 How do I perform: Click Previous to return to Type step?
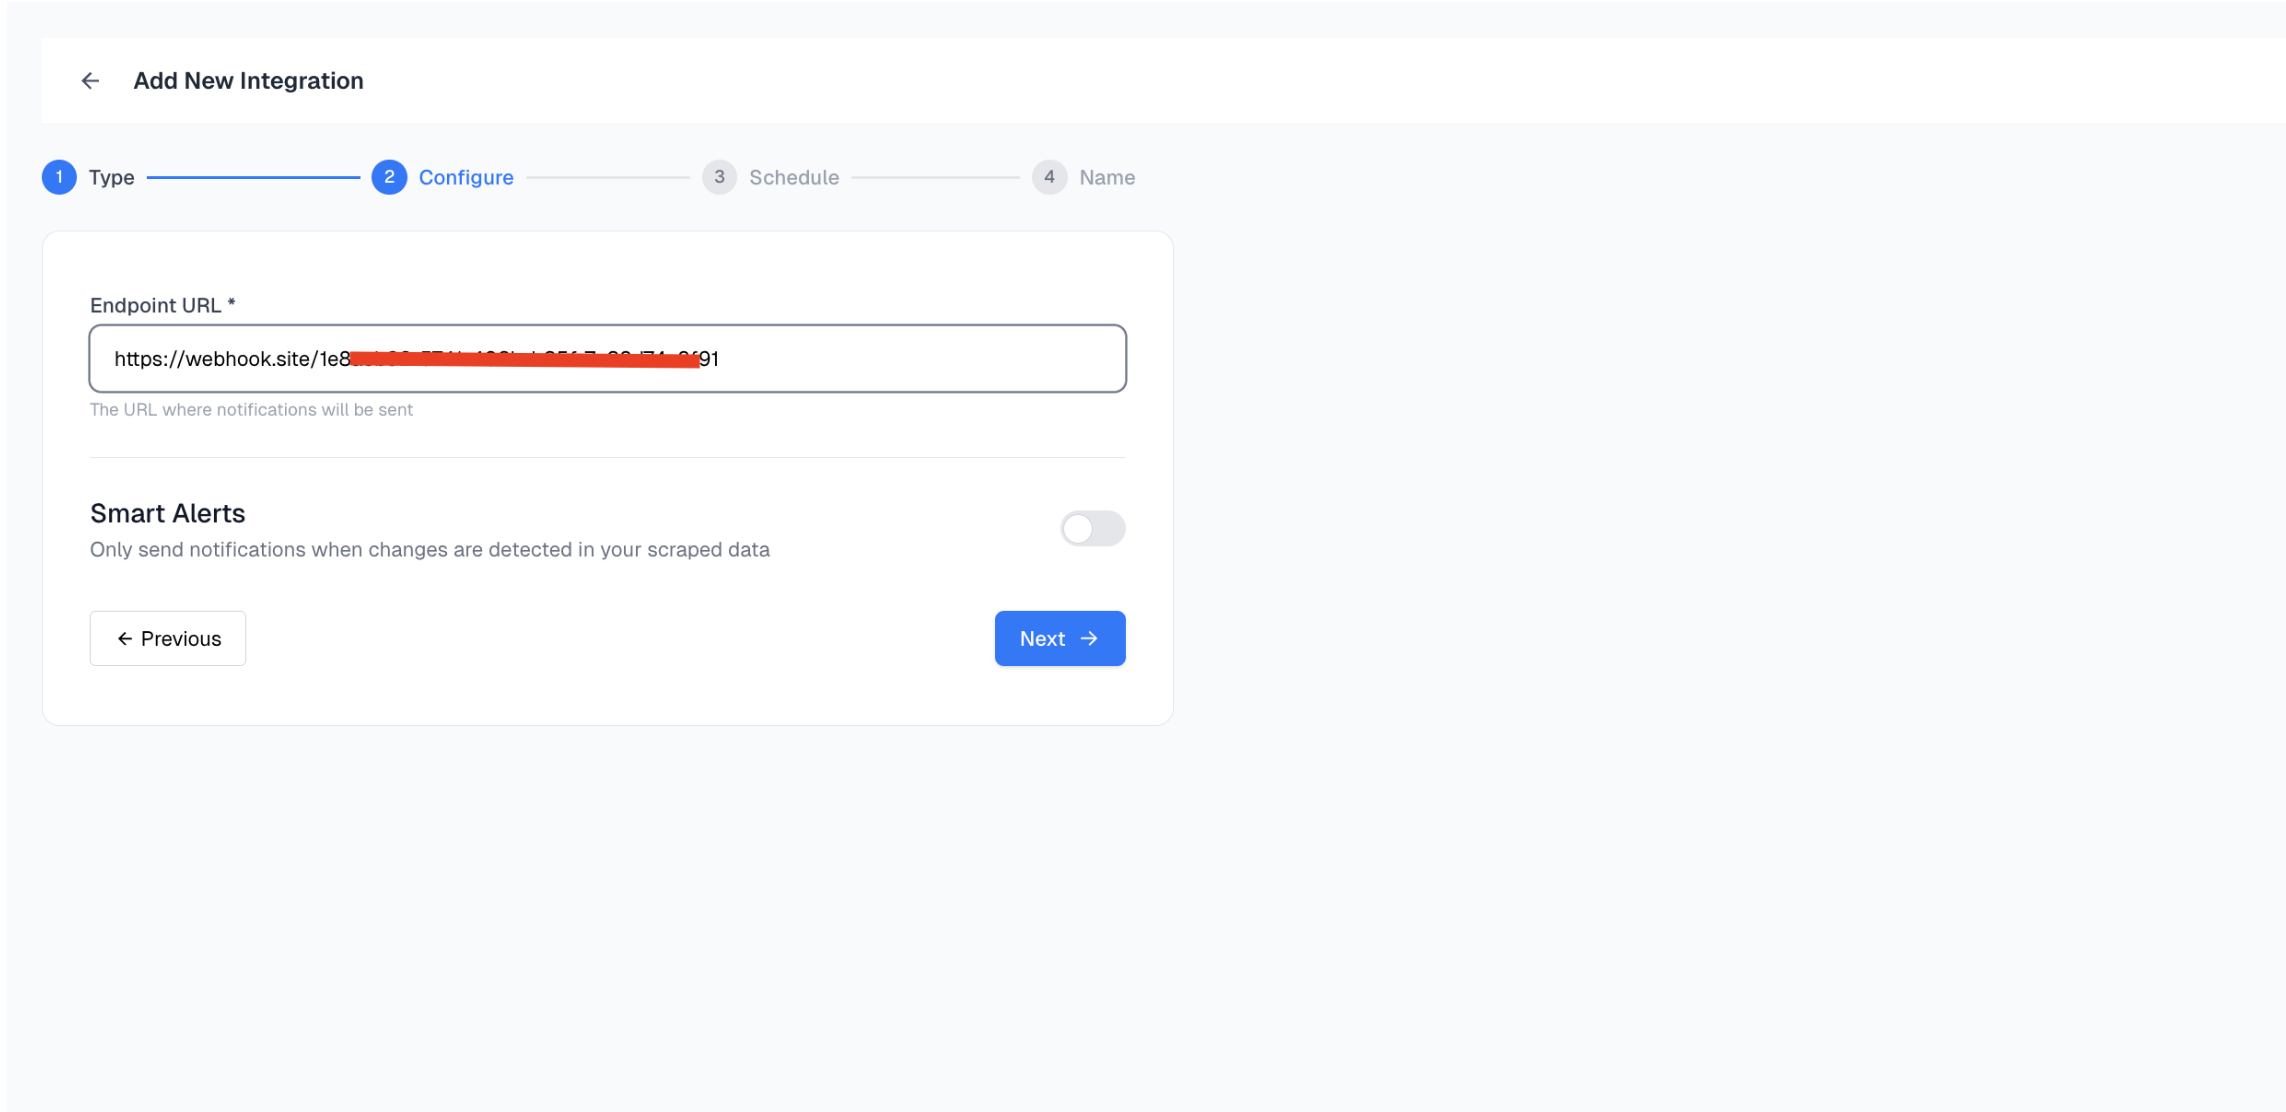[x=167, y=638]
